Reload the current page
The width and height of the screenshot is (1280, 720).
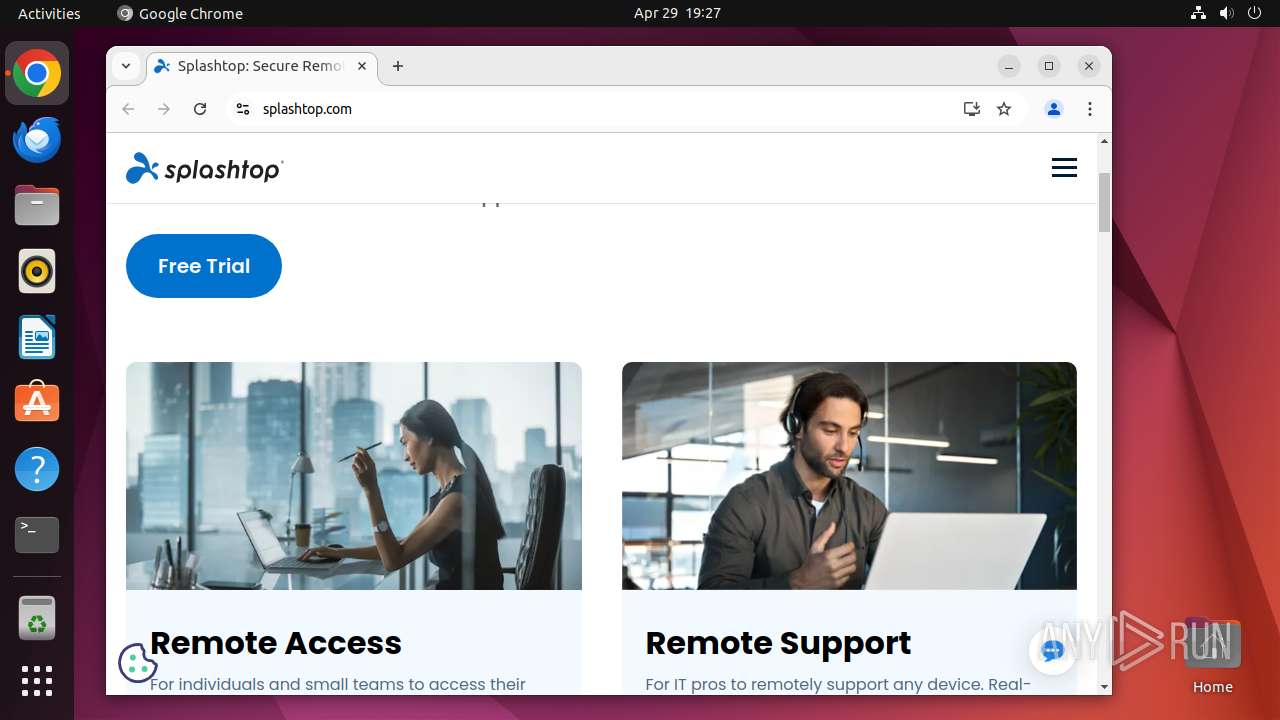click(200, 109)
